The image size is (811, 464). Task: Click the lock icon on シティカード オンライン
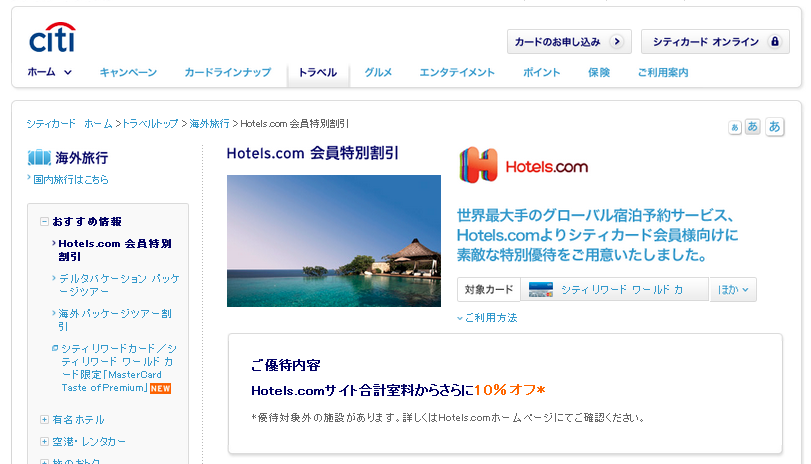[775, 41]
